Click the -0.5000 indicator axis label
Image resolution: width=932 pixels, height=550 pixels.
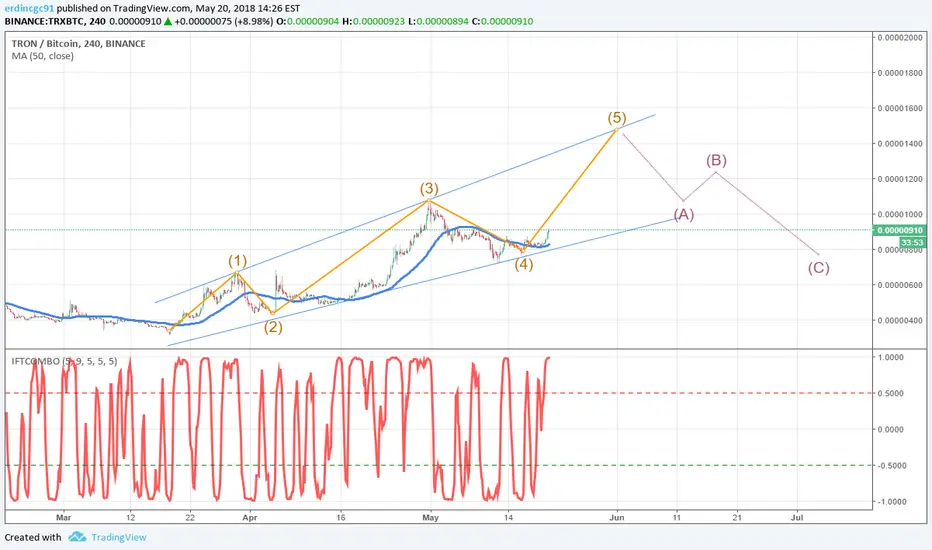890,466
